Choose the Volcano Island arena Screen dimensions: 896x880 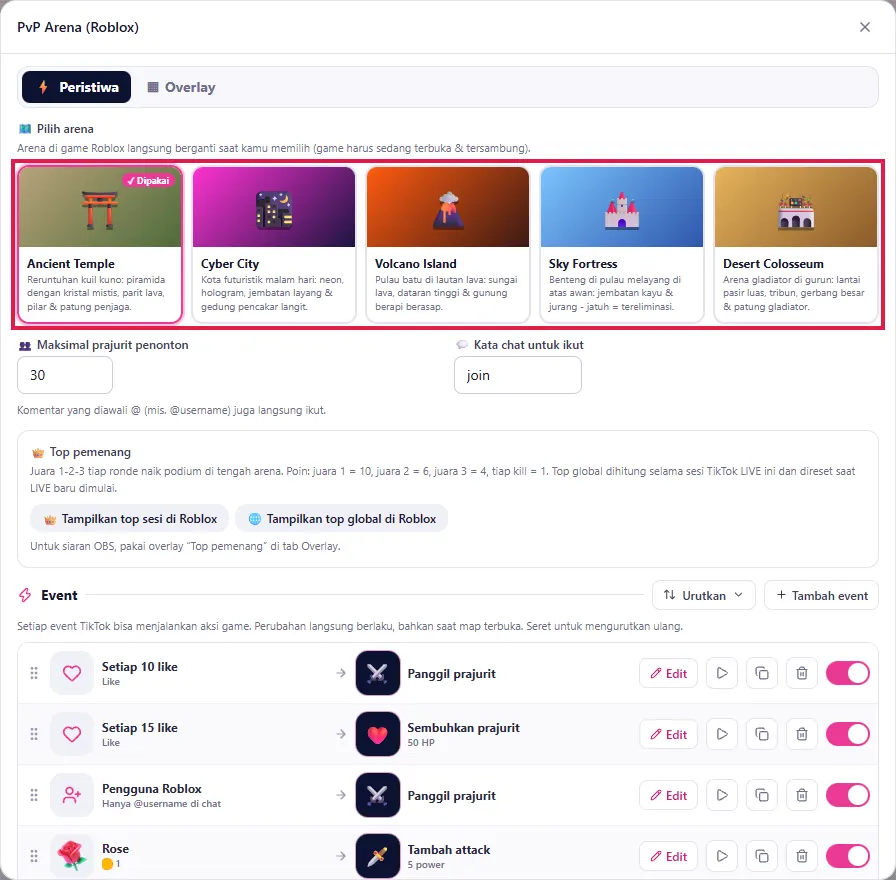click(x=448, y=245)
